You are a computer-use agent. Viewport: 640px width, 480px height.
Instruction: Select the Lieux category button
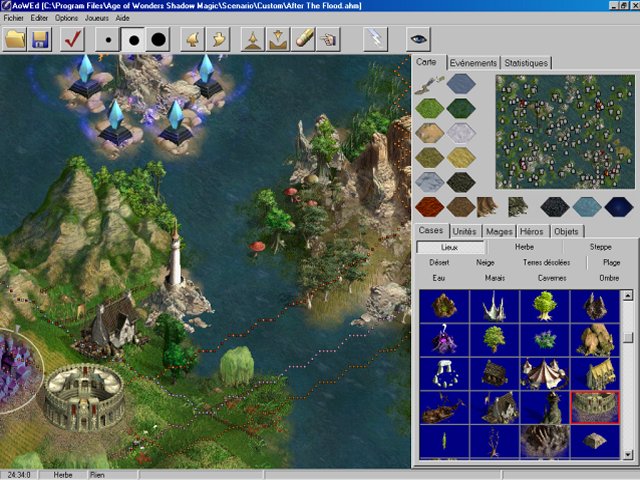point(450,247)
